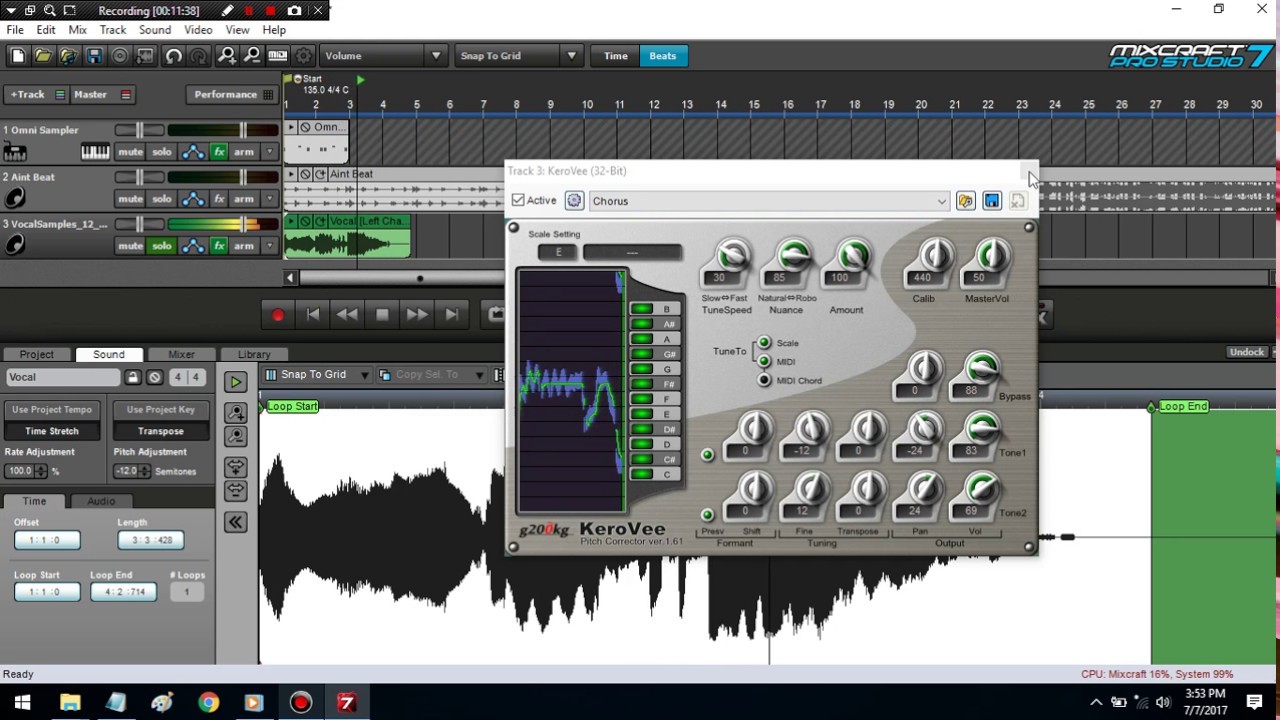Open preferences gear in main toolbar
1280x720 pixels.
click(x=304, y=56)
